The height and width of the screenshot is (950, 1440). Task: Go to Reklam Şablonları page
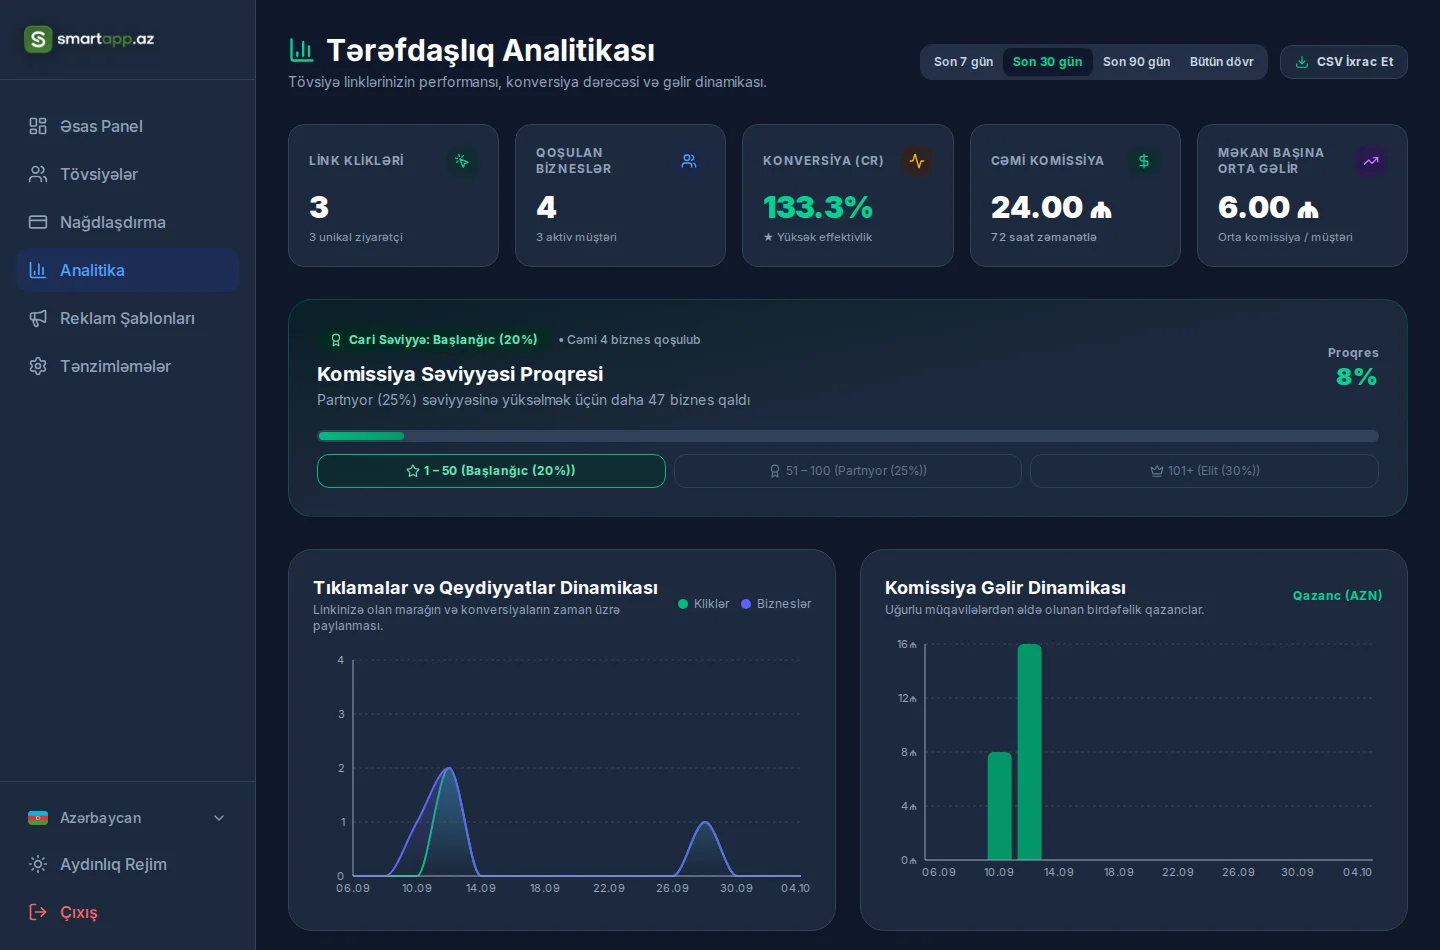click(x=127, y=318)
